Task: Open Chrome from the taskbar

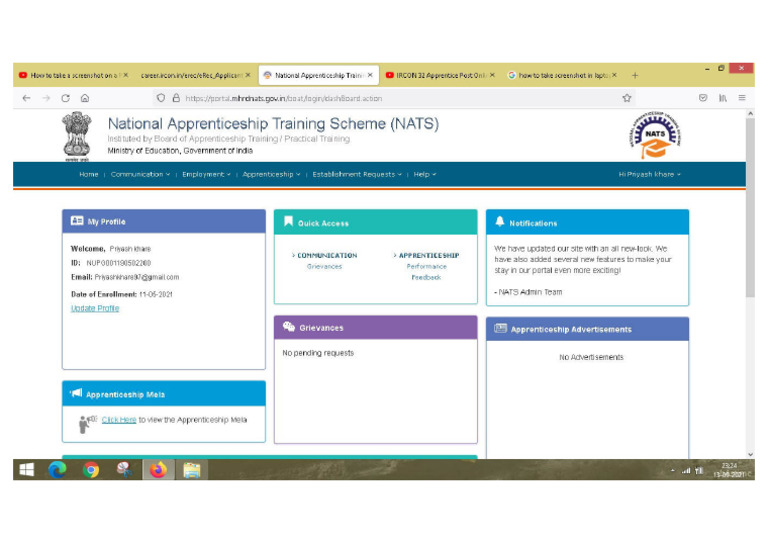Action: (91, 470)
